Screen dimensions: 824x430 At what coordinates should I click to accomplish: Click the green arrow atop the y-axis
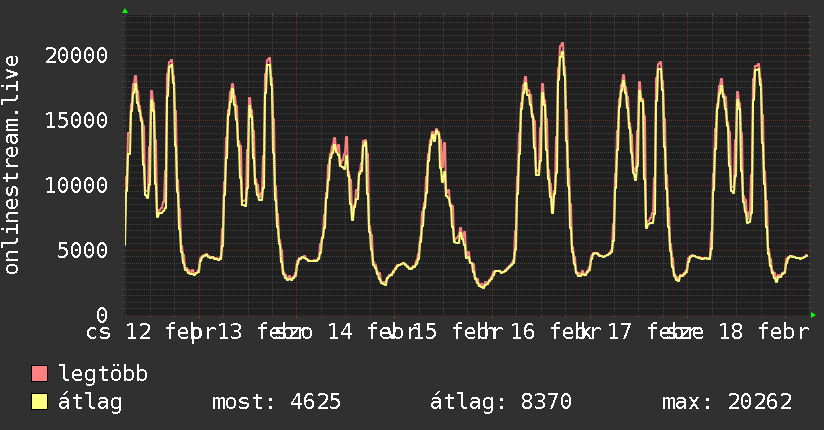pyautogui.click(x=125, y=11)
